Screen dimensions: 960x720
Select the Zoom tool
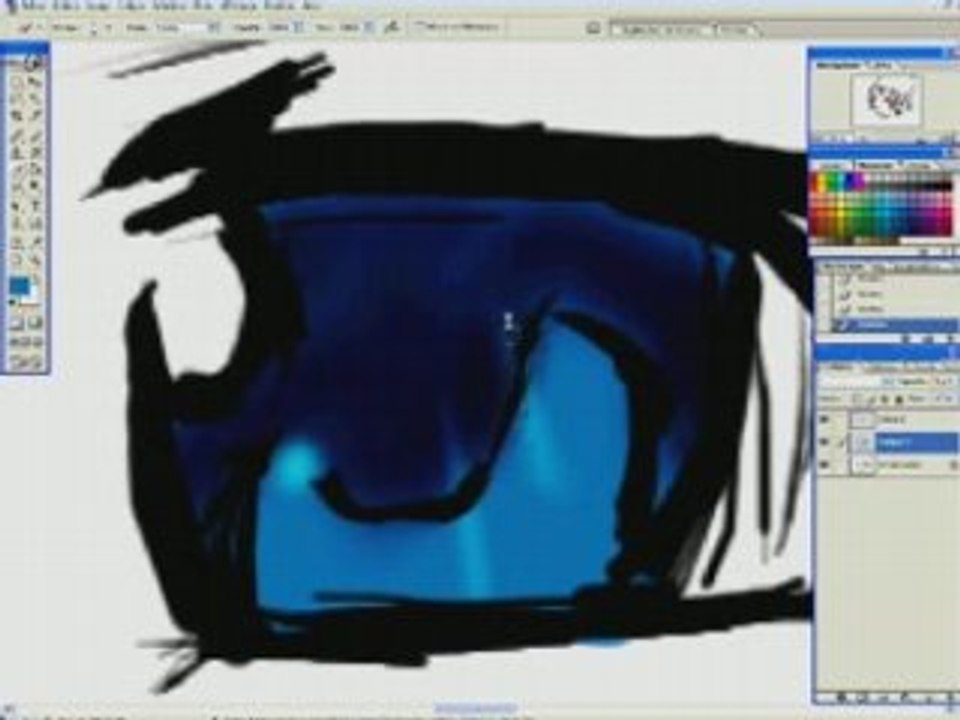(x=34, y=260)
